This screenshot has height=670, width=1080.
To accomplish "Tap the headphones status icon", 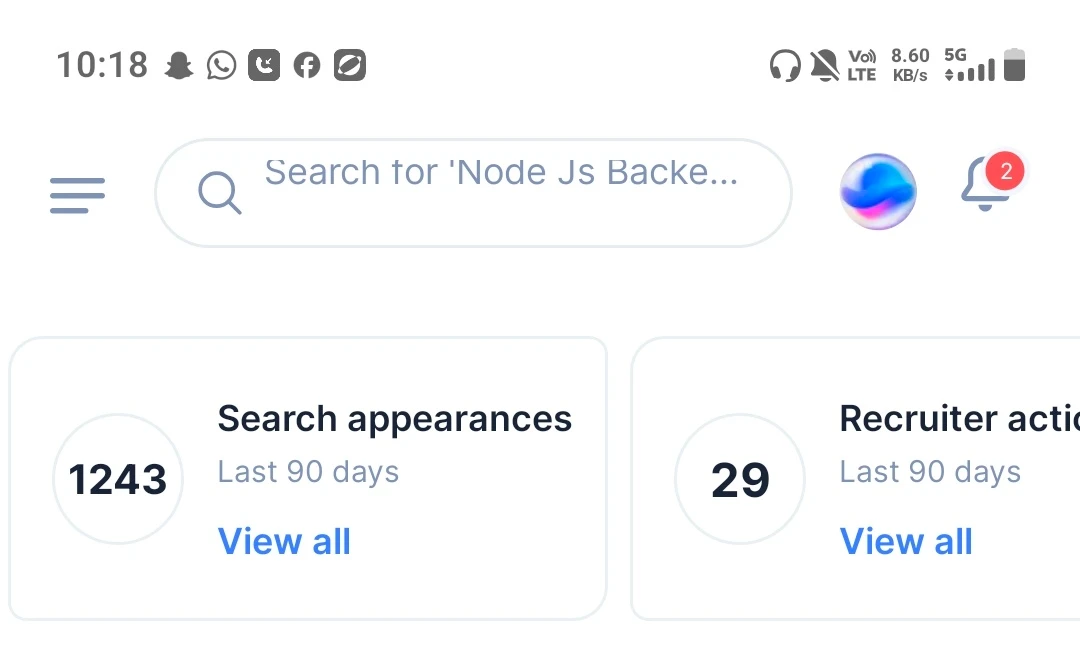I will click(x=785, y=66).
